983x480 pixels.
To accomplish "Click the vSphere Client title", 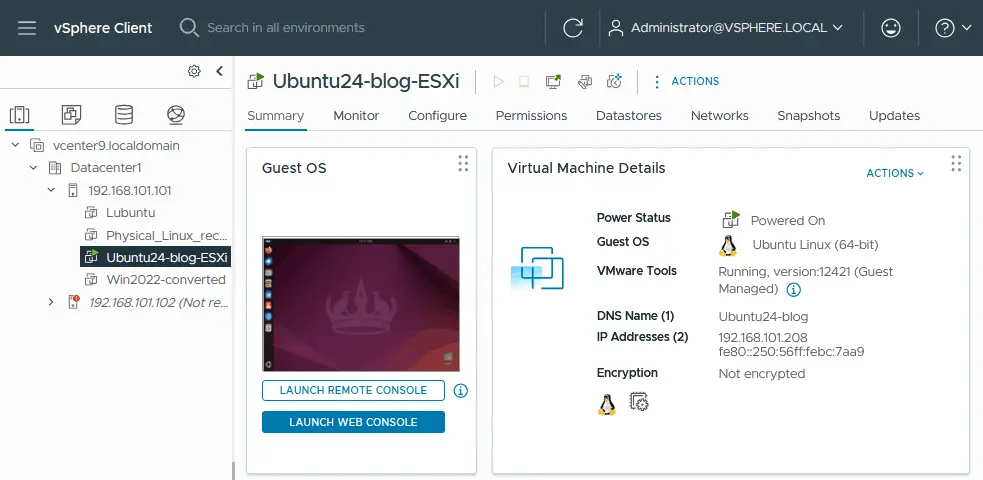I will click(x=103, y=28).
